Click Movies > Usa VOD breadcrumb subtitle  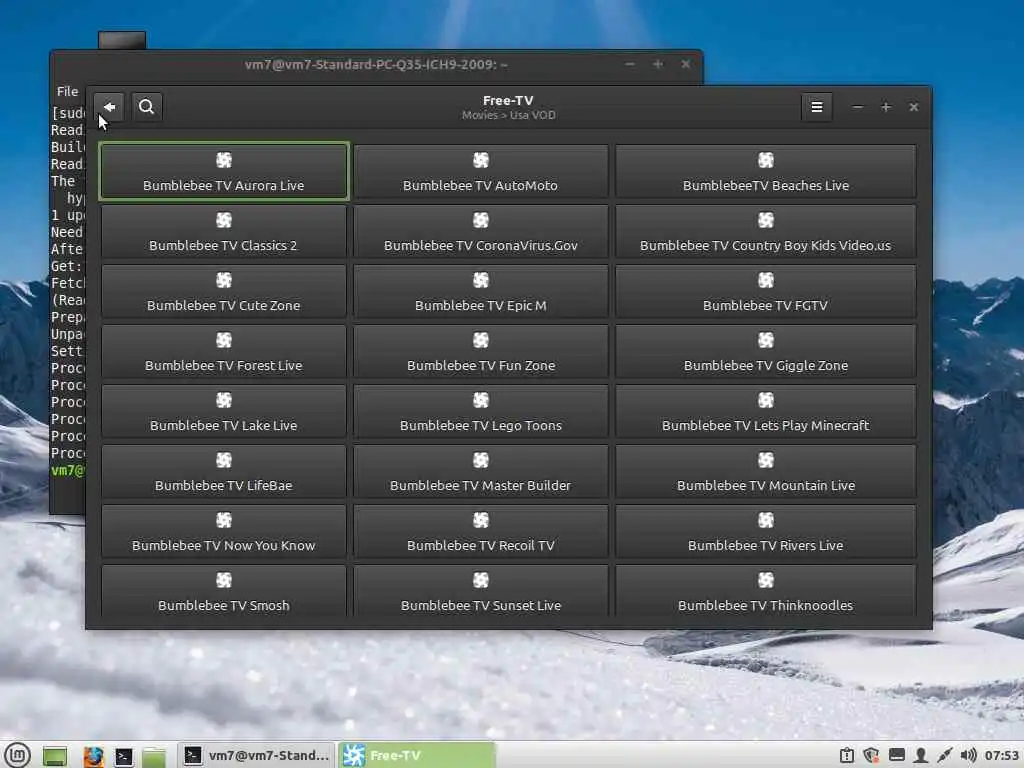point(509,115)
